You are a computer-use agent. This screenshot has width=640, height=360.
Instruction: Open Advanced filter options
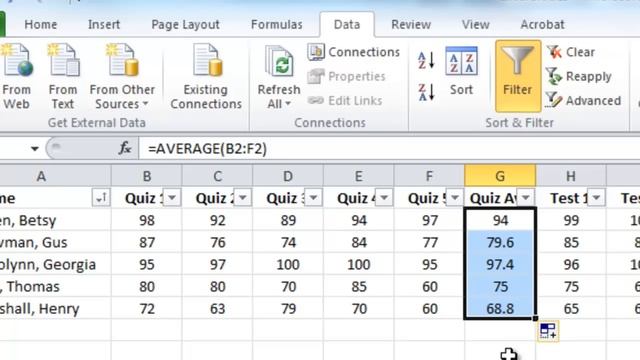[583, 100]
